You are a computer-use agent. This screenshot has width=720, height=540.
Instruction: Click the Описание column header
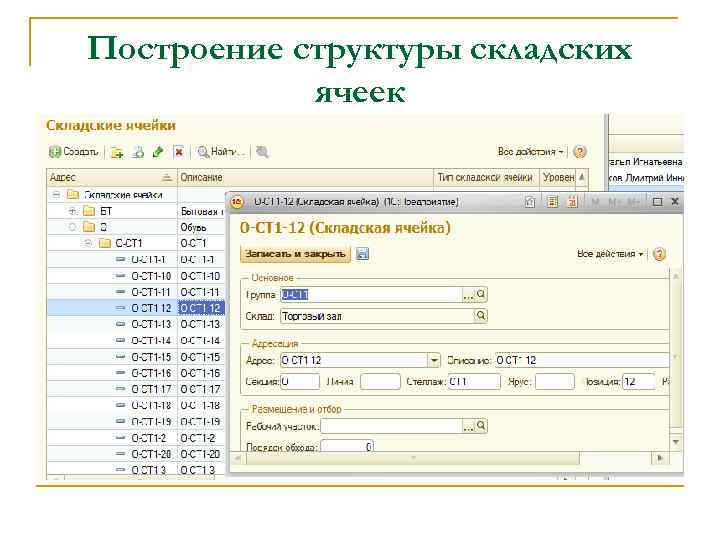pos(305,177)
